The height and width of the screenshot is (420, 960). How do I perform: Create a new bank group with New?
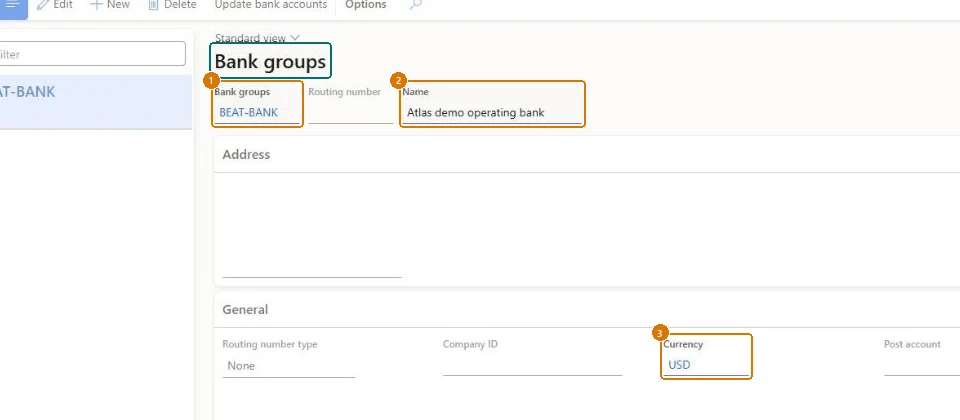point(110,5)
